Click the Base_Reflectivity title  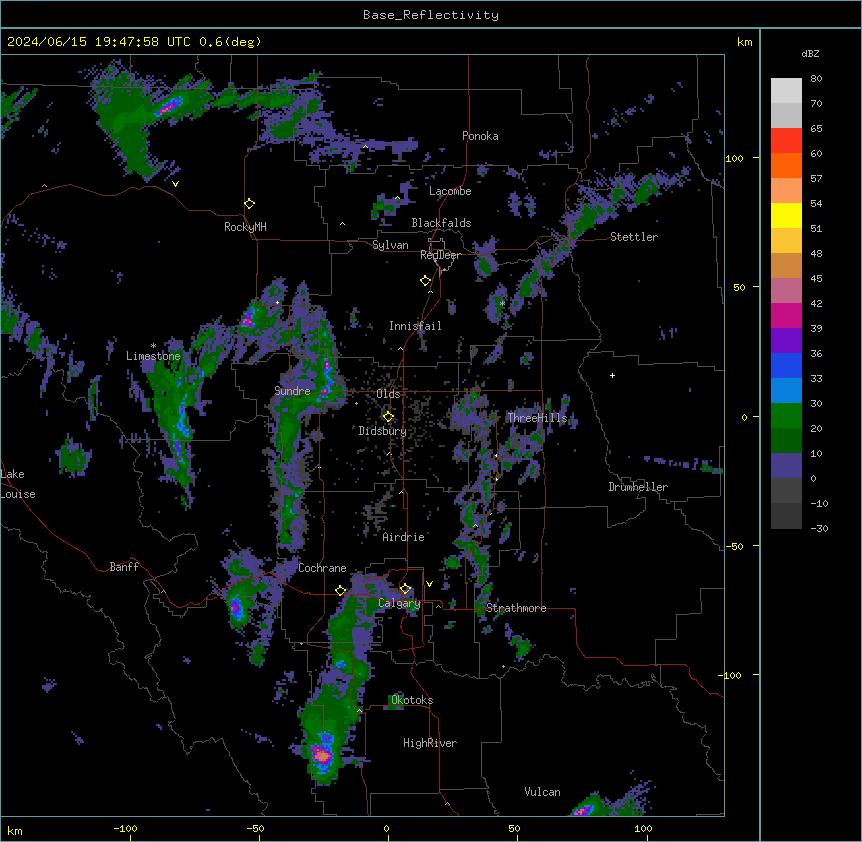click(431, 15)
